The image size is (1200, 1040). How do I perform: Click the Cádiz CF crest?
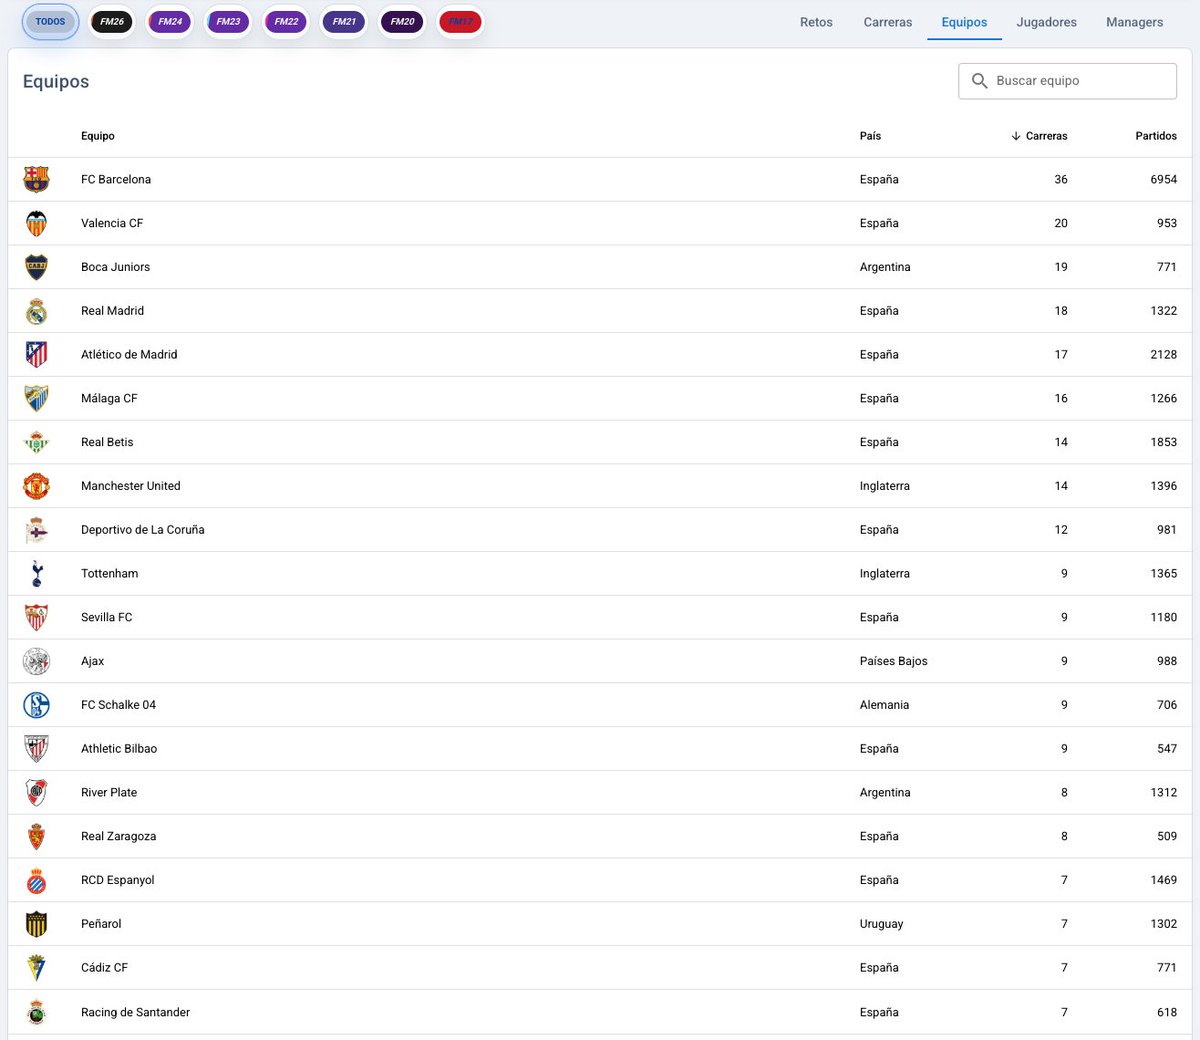tap(36, 967)
